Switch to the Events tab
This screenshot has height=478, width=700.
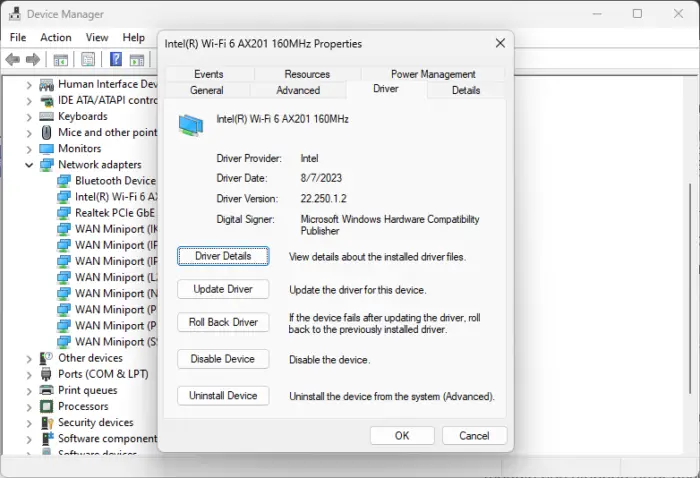point(208,74)
